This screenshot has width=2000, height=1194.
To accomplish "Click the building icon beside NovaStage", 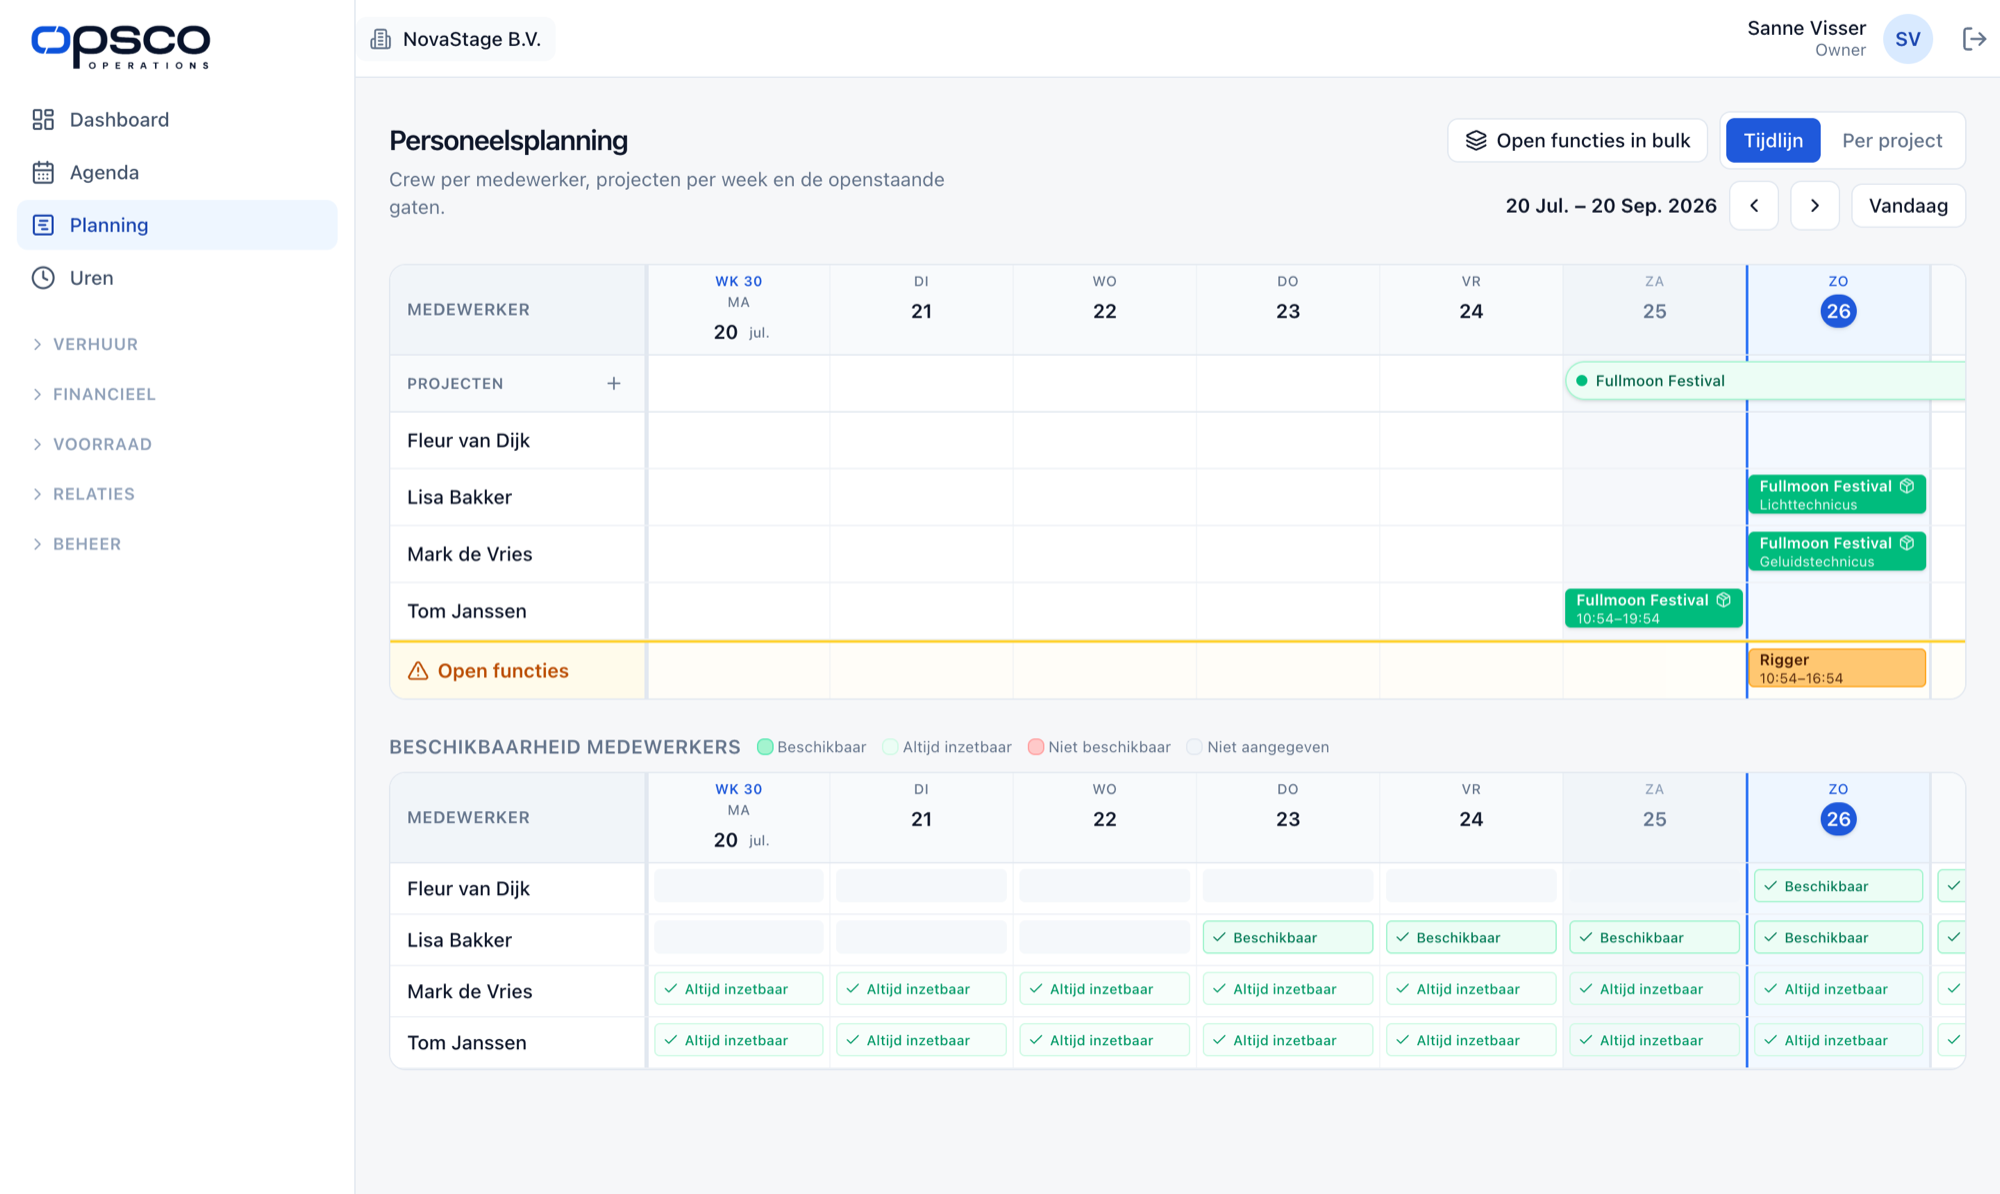I will [381, 39].
